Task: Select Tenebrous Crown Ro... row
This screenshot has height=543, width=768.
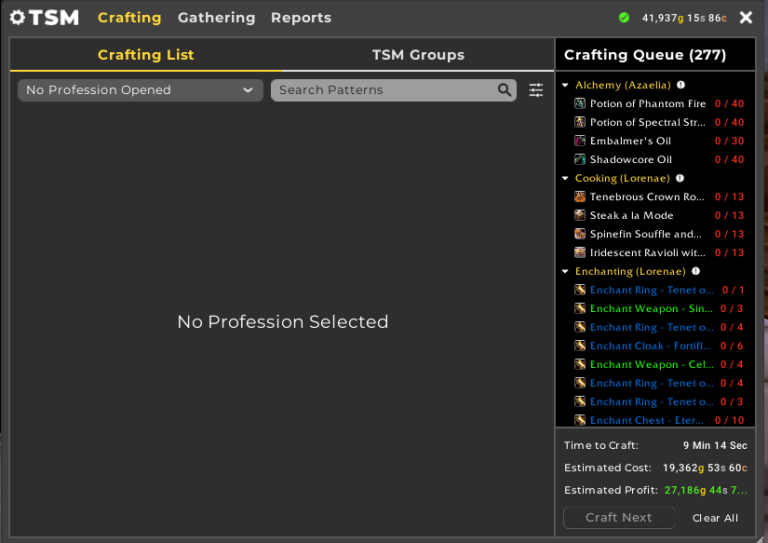Action: [655, 197]
